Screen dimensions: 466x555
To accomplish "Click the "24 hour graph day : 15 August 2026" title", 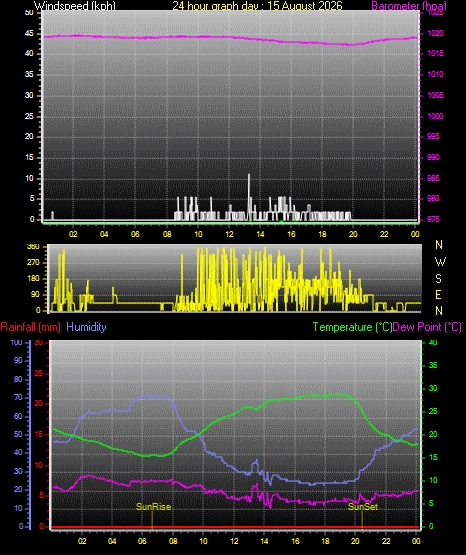I will 257,6.
